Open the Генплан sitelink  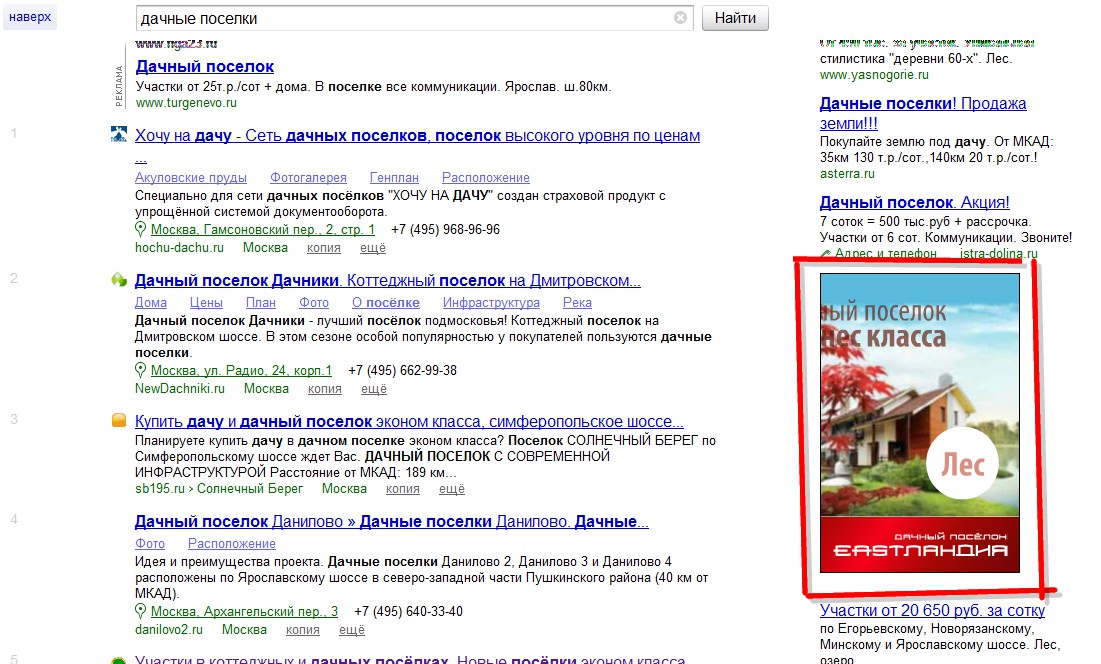coord(394,178)
